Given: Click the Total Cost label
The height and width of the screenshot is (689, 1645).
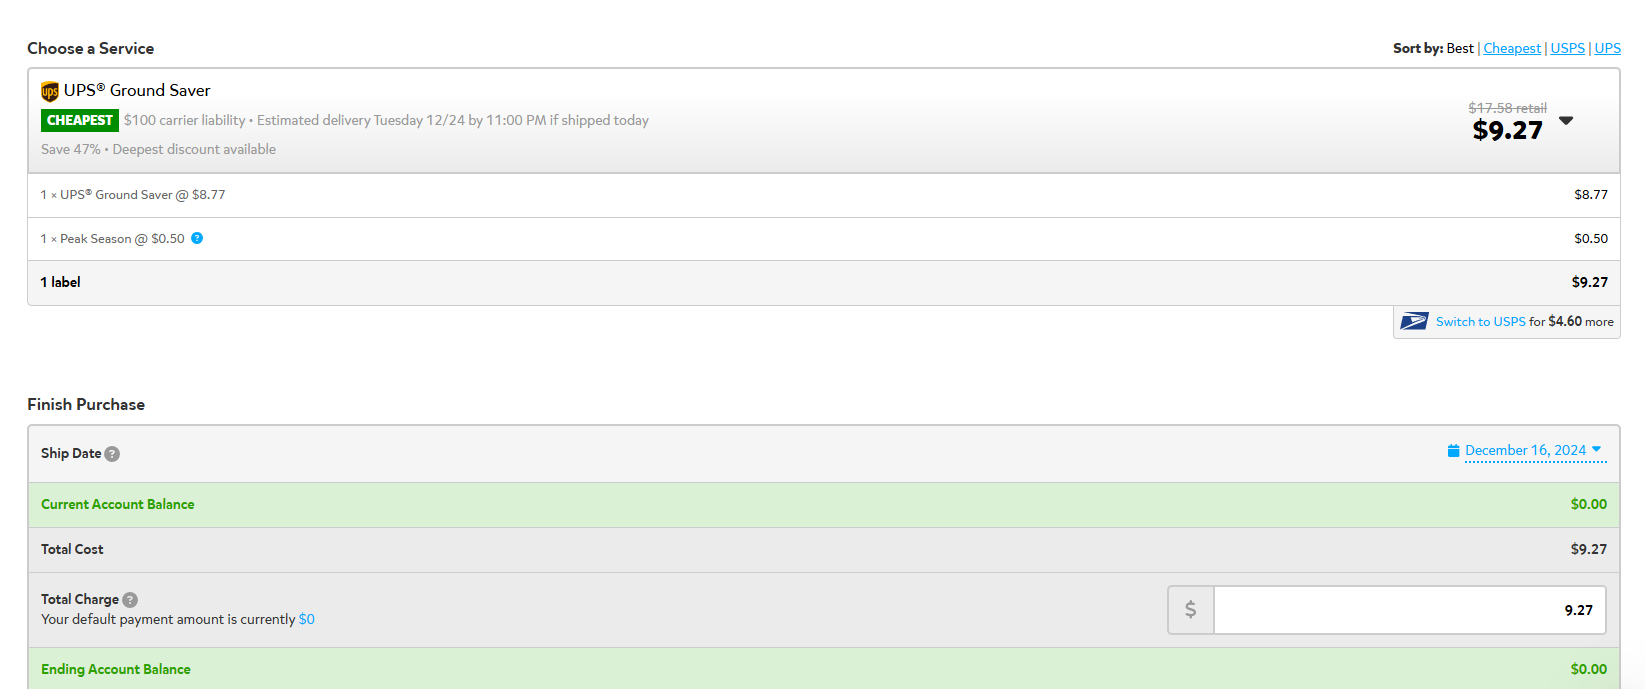Looking at the screenshot, I should pos(72,549).
